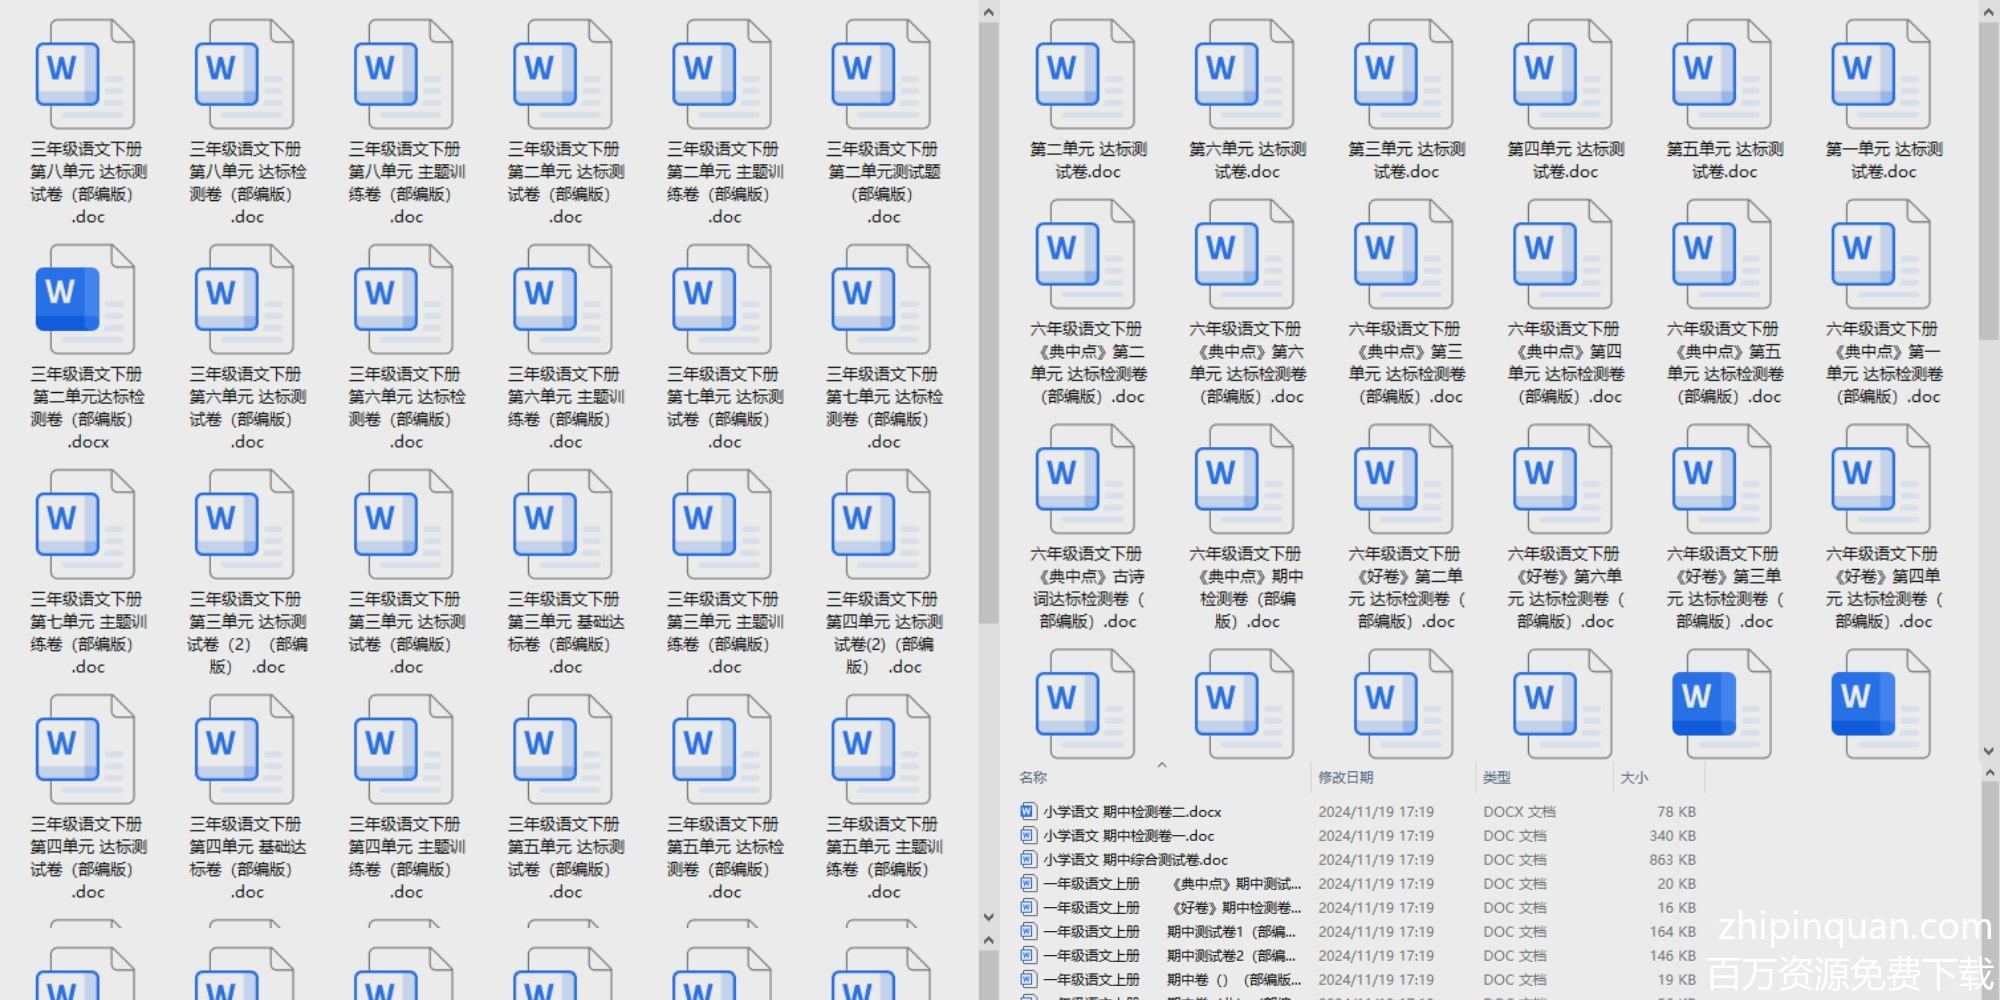Select the 三年级 第三单元 主题训练卷 icon

722,524
